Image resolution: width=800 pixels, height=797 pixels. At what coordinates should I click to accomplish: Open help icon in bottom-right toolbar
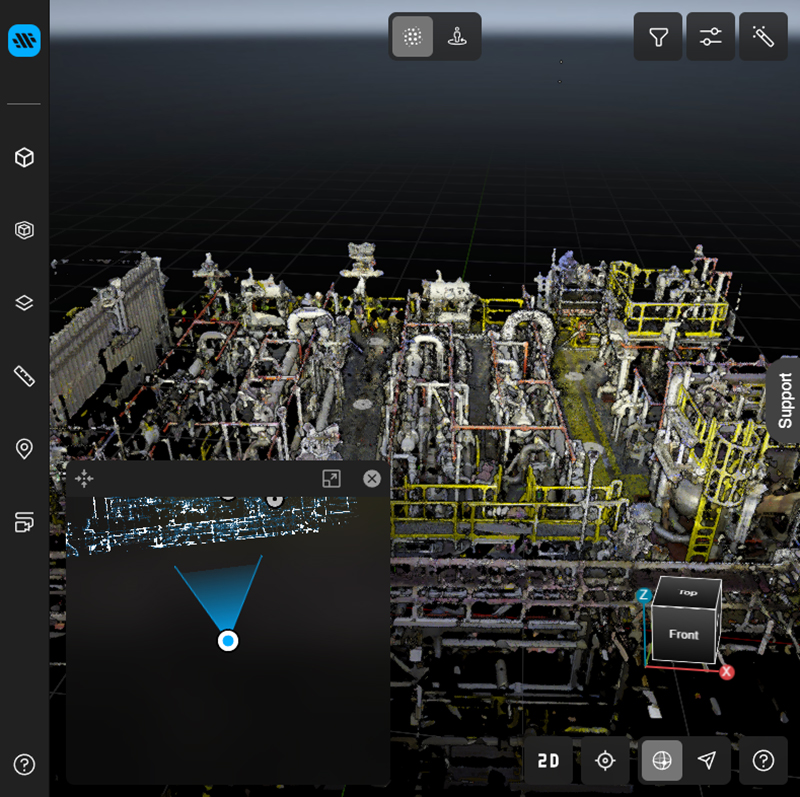tap(763, 760)
